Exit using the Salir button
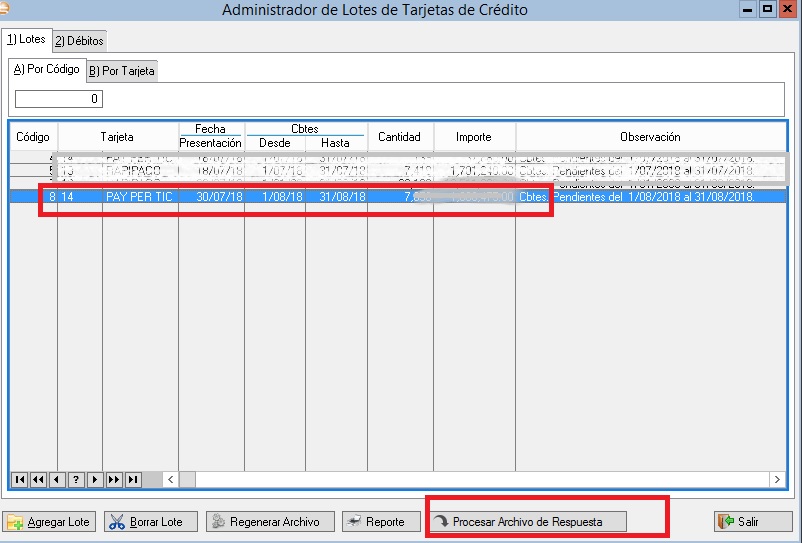 coord(753,522)
